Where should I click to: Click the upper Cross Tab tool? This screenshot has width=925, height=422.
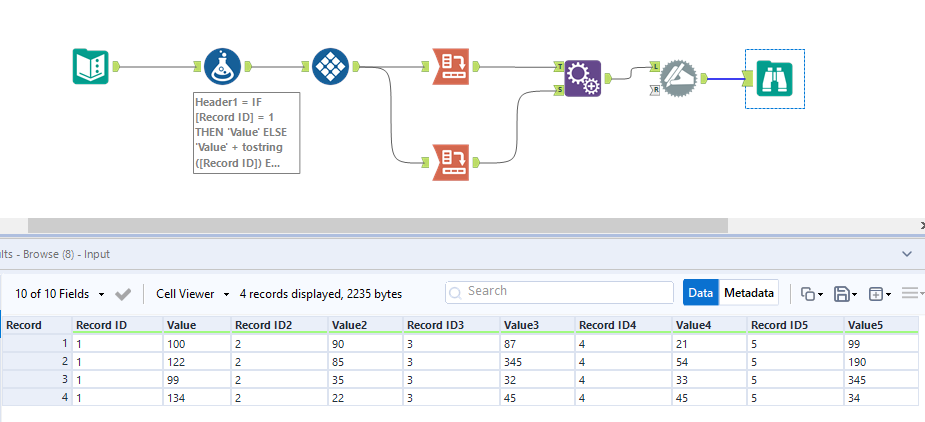[x=451, y=67]
